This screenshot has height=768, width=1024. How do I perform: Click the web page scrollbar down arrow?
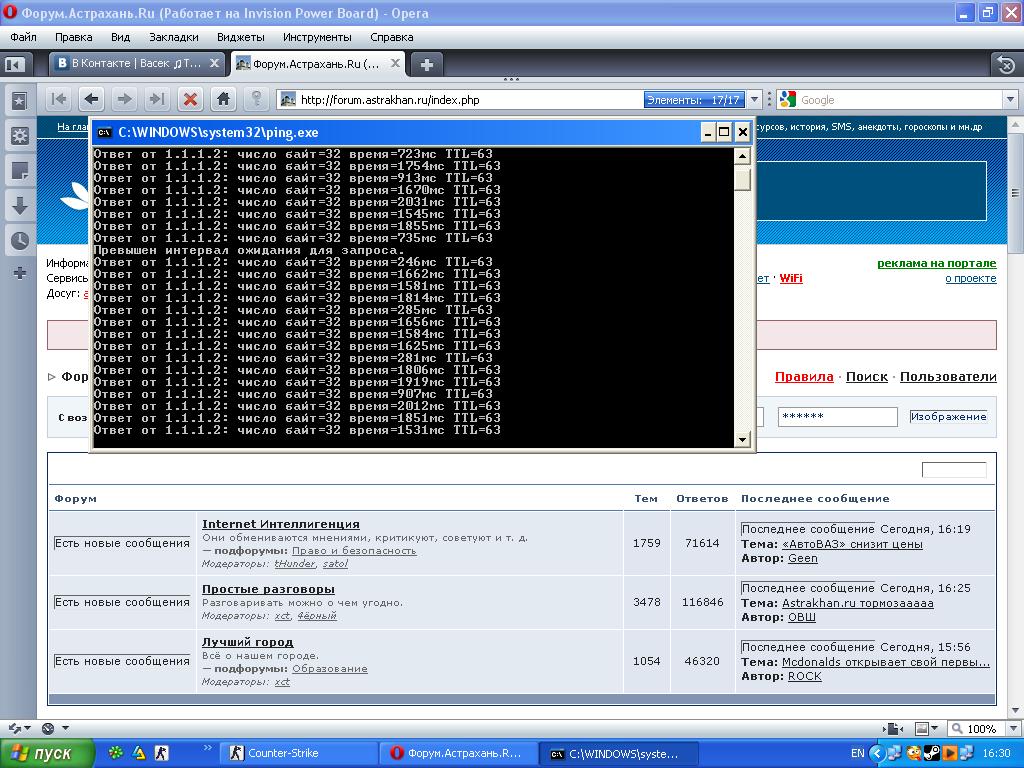pos(1016,711)
